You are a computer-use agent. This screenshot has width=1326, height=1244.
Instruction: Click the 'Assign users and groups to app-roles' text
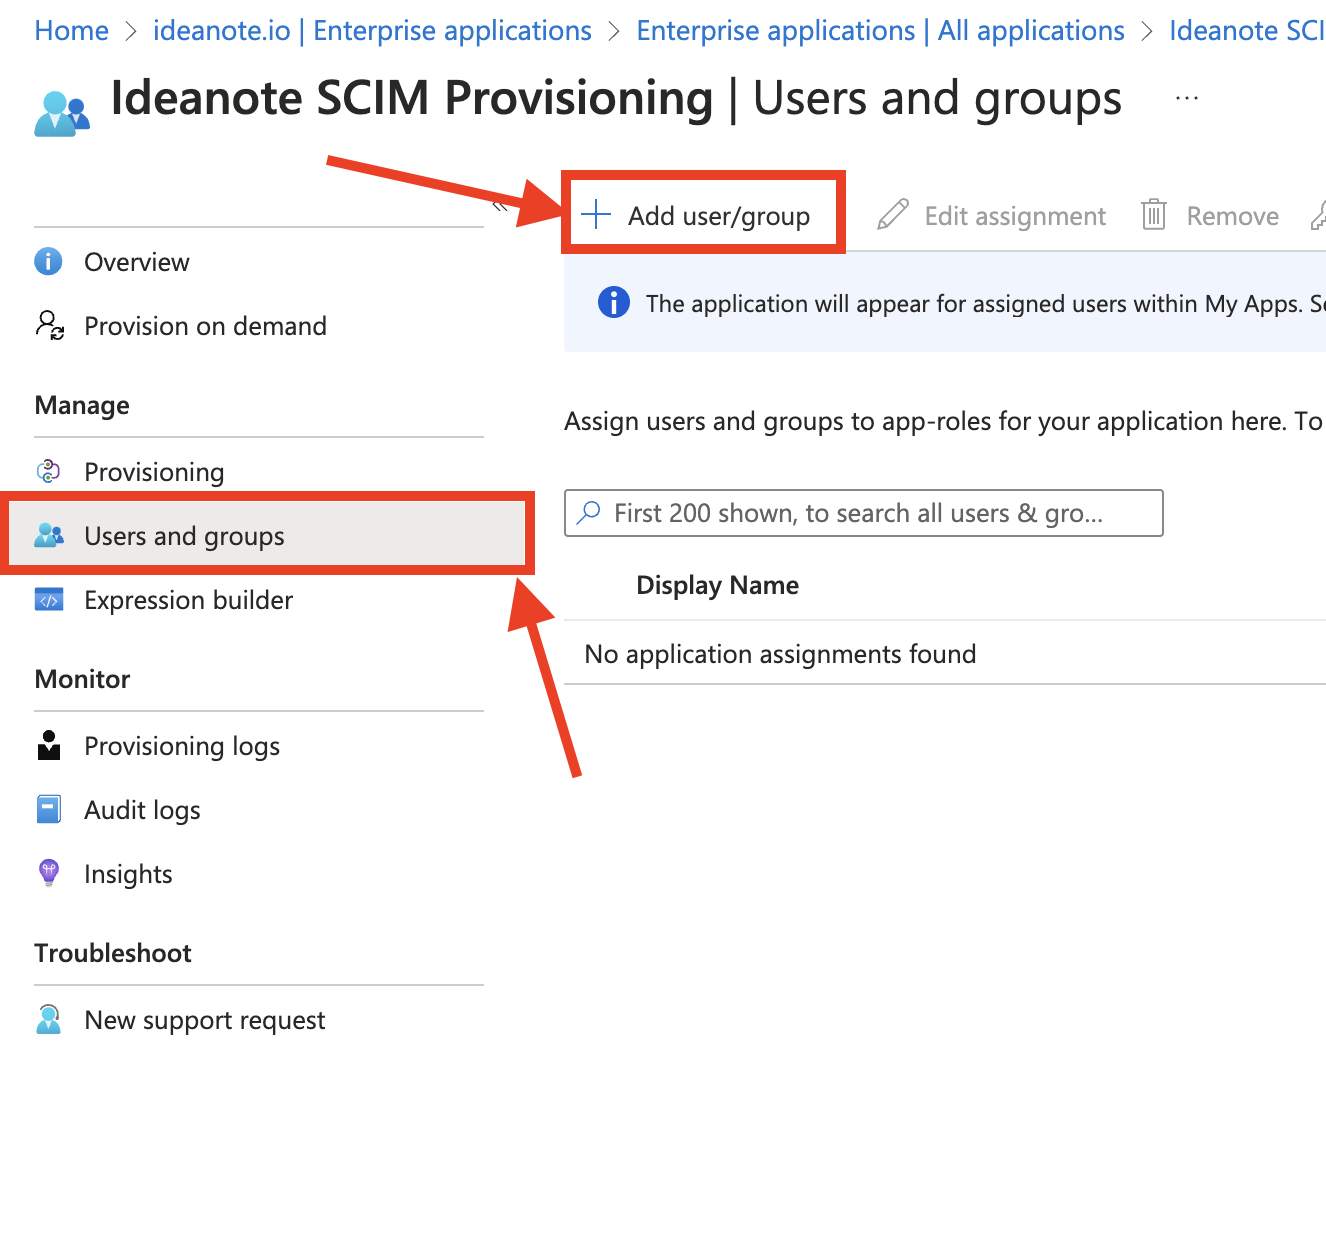[944, 421]
